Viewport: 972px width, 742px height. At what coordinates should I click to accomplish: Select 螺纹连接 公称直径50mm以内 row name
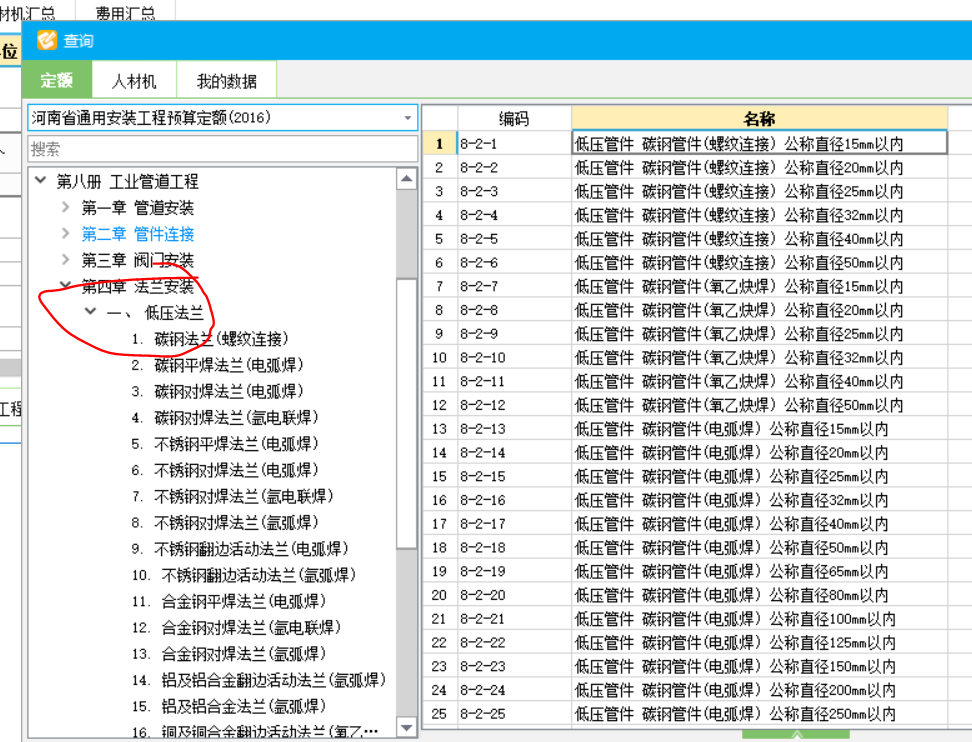point(759,262)
